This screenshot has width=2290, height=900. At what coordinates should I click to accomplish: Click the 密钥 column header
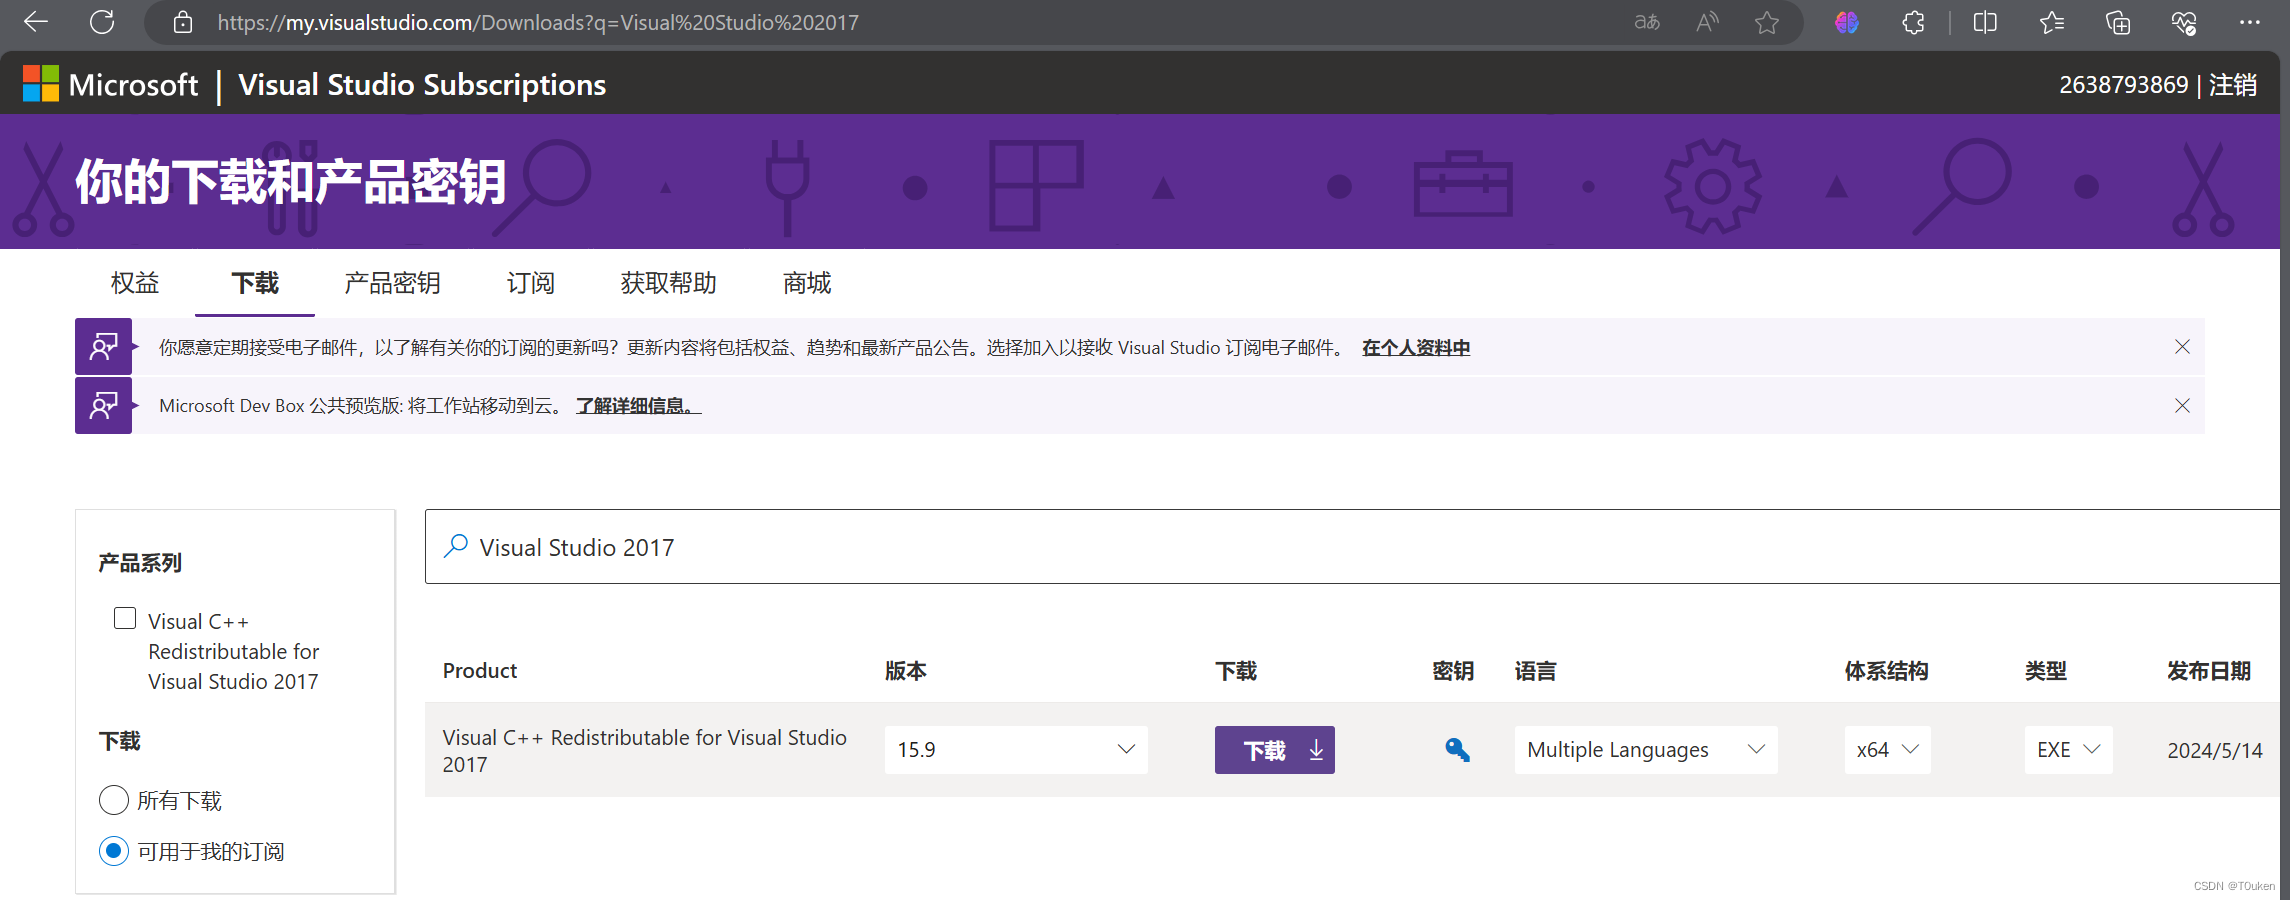pos(1453,671)
